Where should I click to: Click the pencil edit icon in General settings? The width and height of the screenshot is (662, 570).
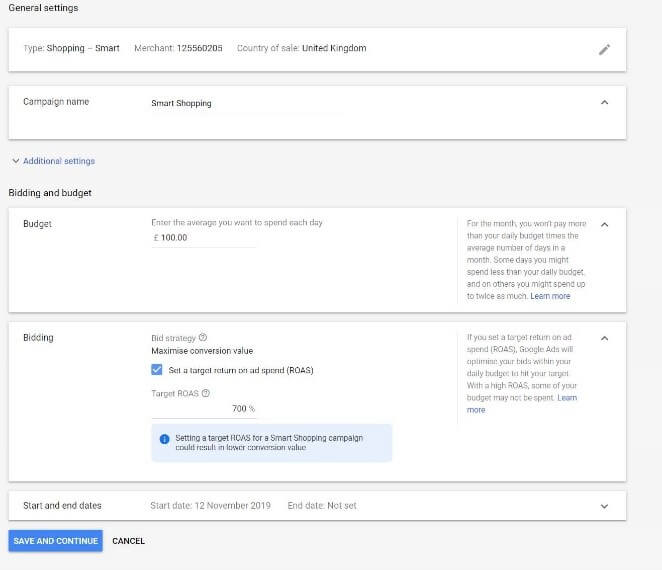point(604,49)
